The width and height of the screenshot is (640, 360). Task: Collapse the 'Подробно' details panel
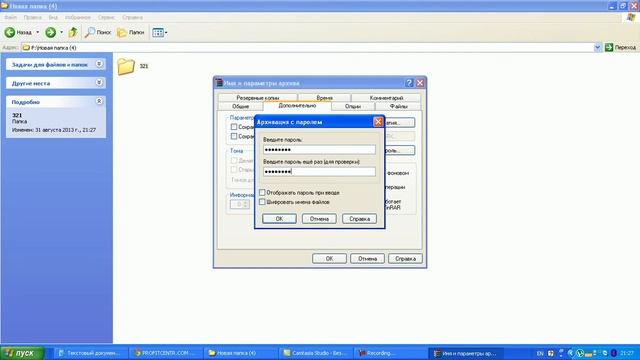99,101
